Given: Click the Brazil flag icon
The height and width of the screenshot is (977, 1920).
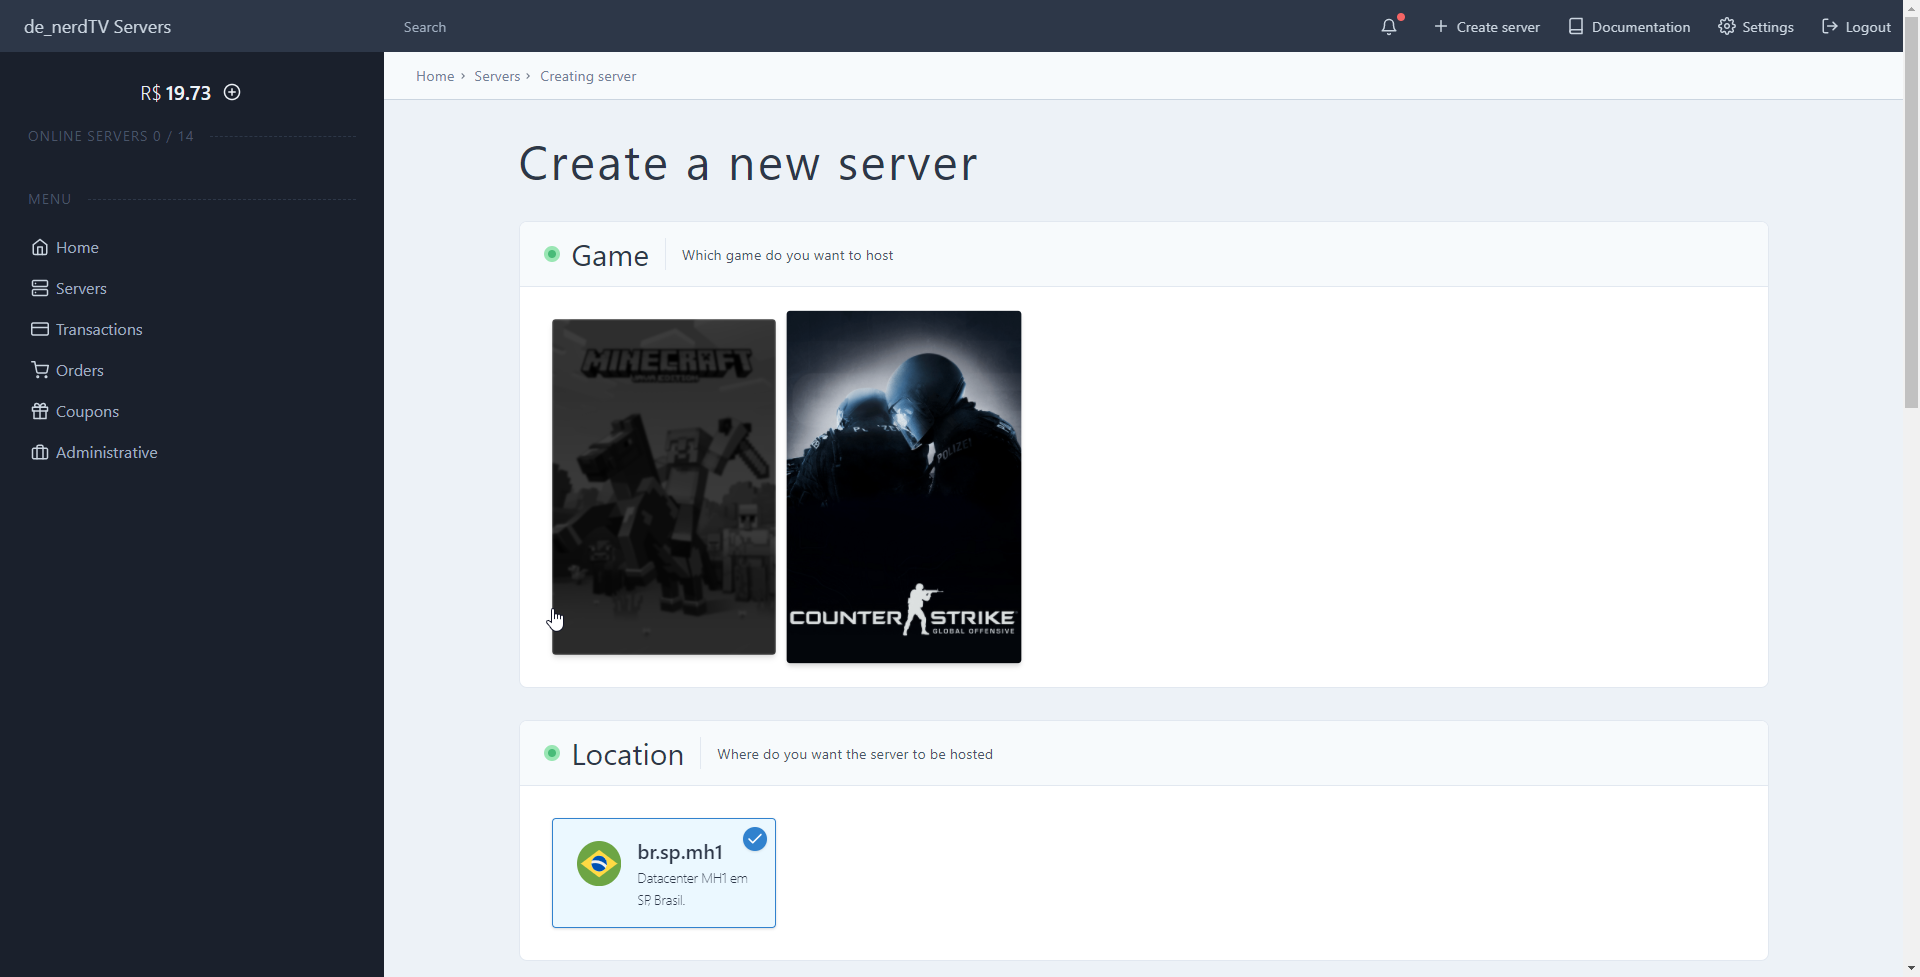Looking at the screenshot, I should pyautogui.click(x=599, y=863).
